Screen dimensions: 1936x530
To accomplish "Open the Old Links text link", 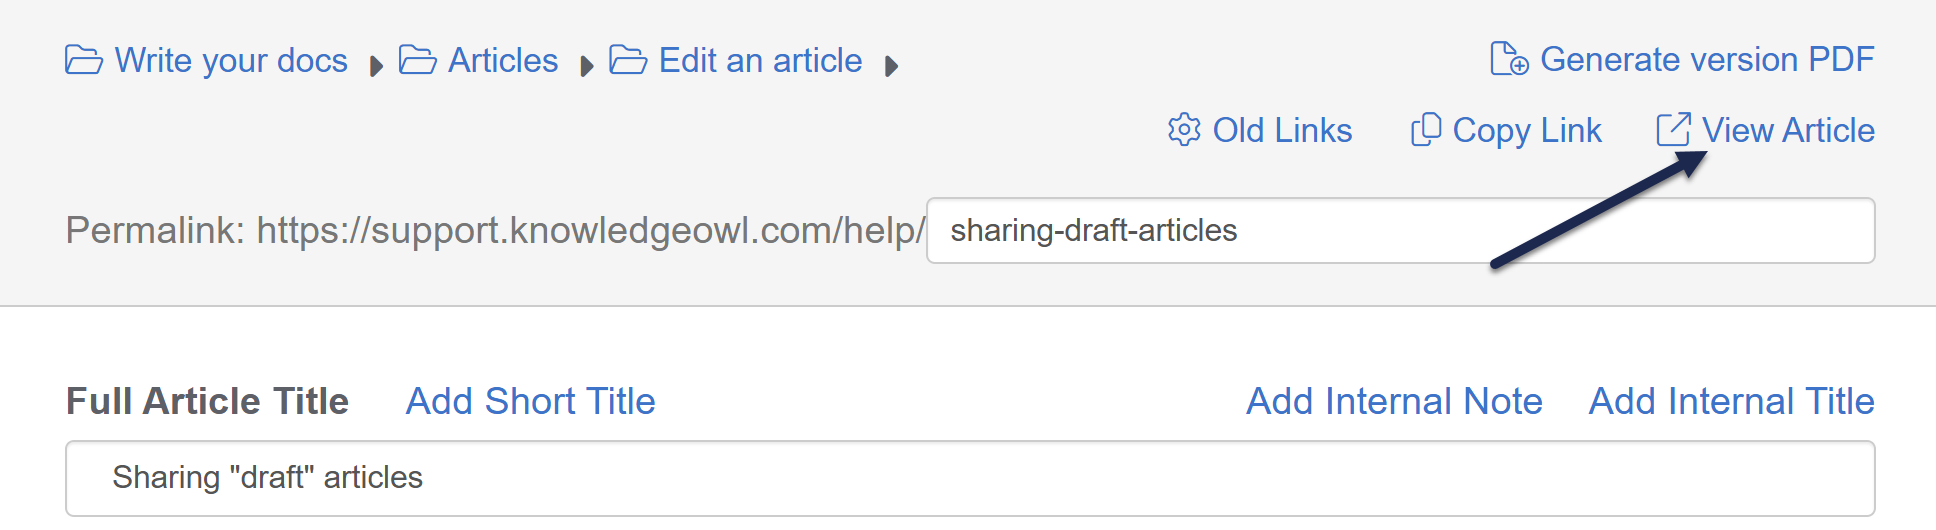I will pos(1282,131).
